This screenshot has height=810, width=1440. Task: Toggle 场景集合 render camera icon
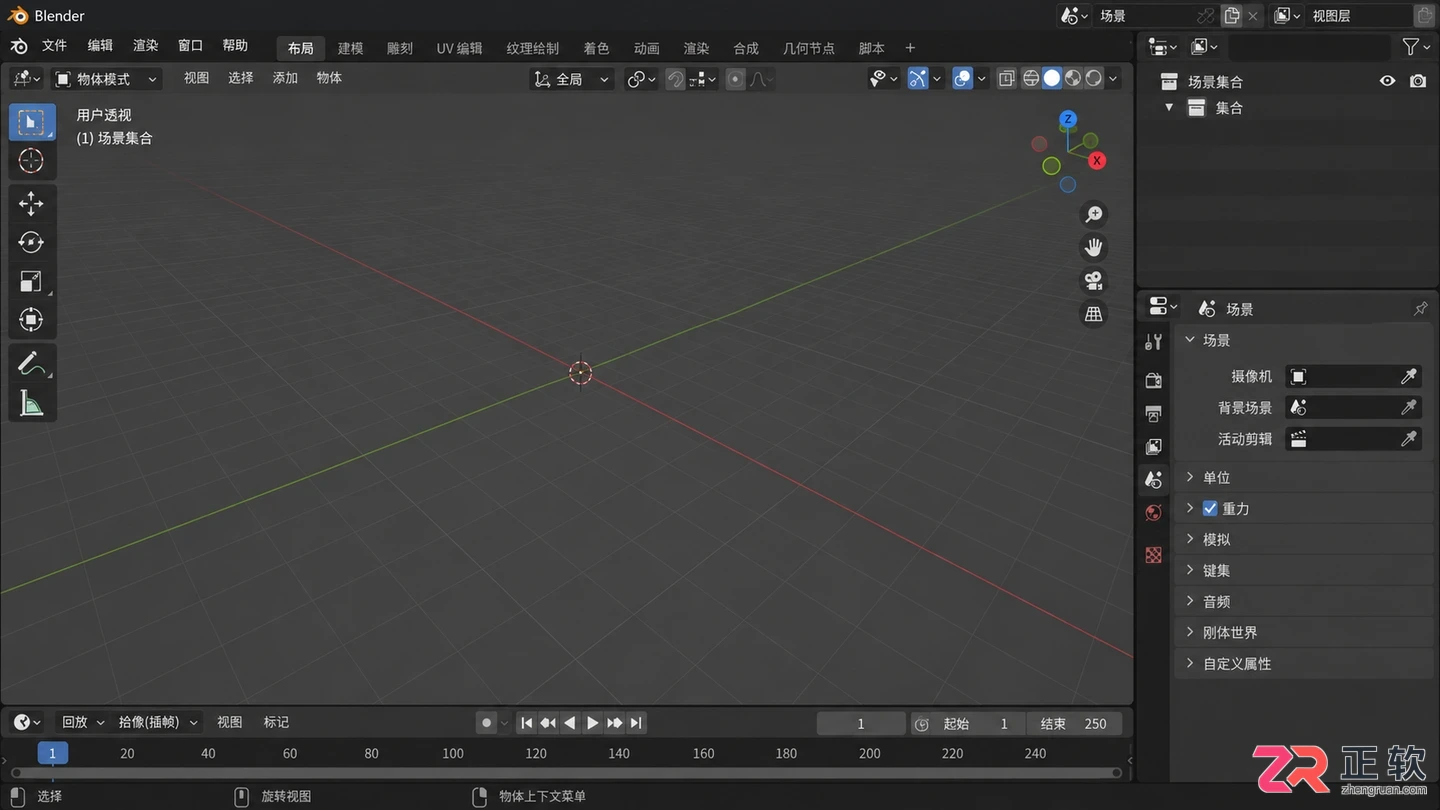[x=1418, y=81]
